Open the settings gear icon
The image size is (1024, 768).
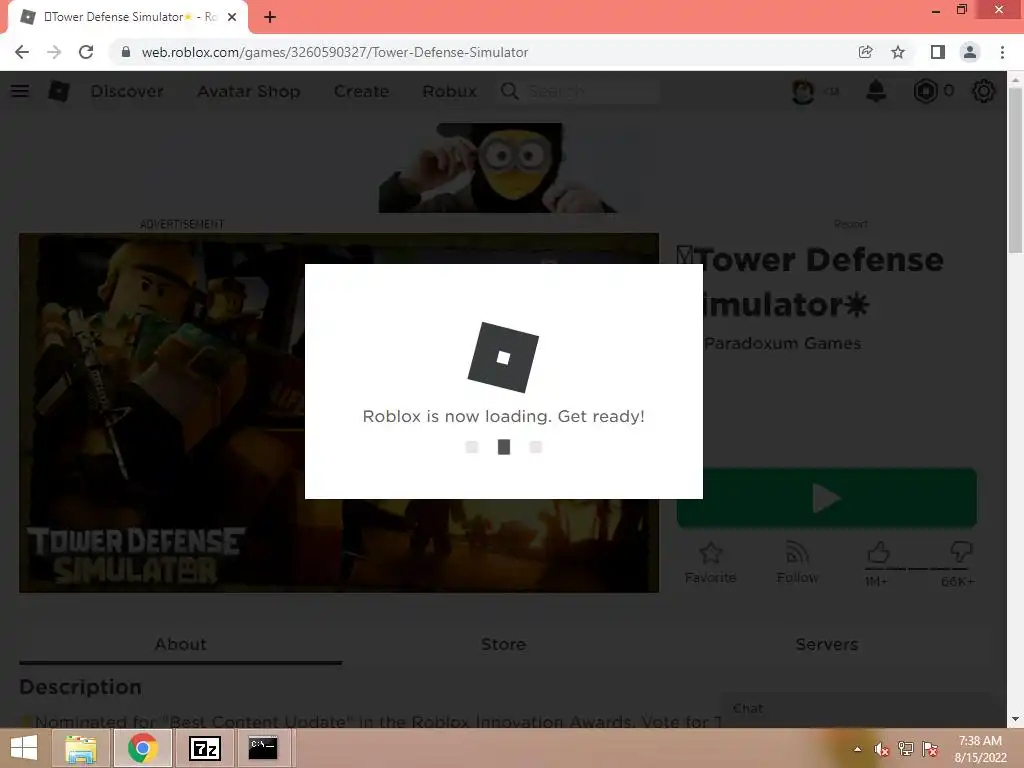pos(984,91)
